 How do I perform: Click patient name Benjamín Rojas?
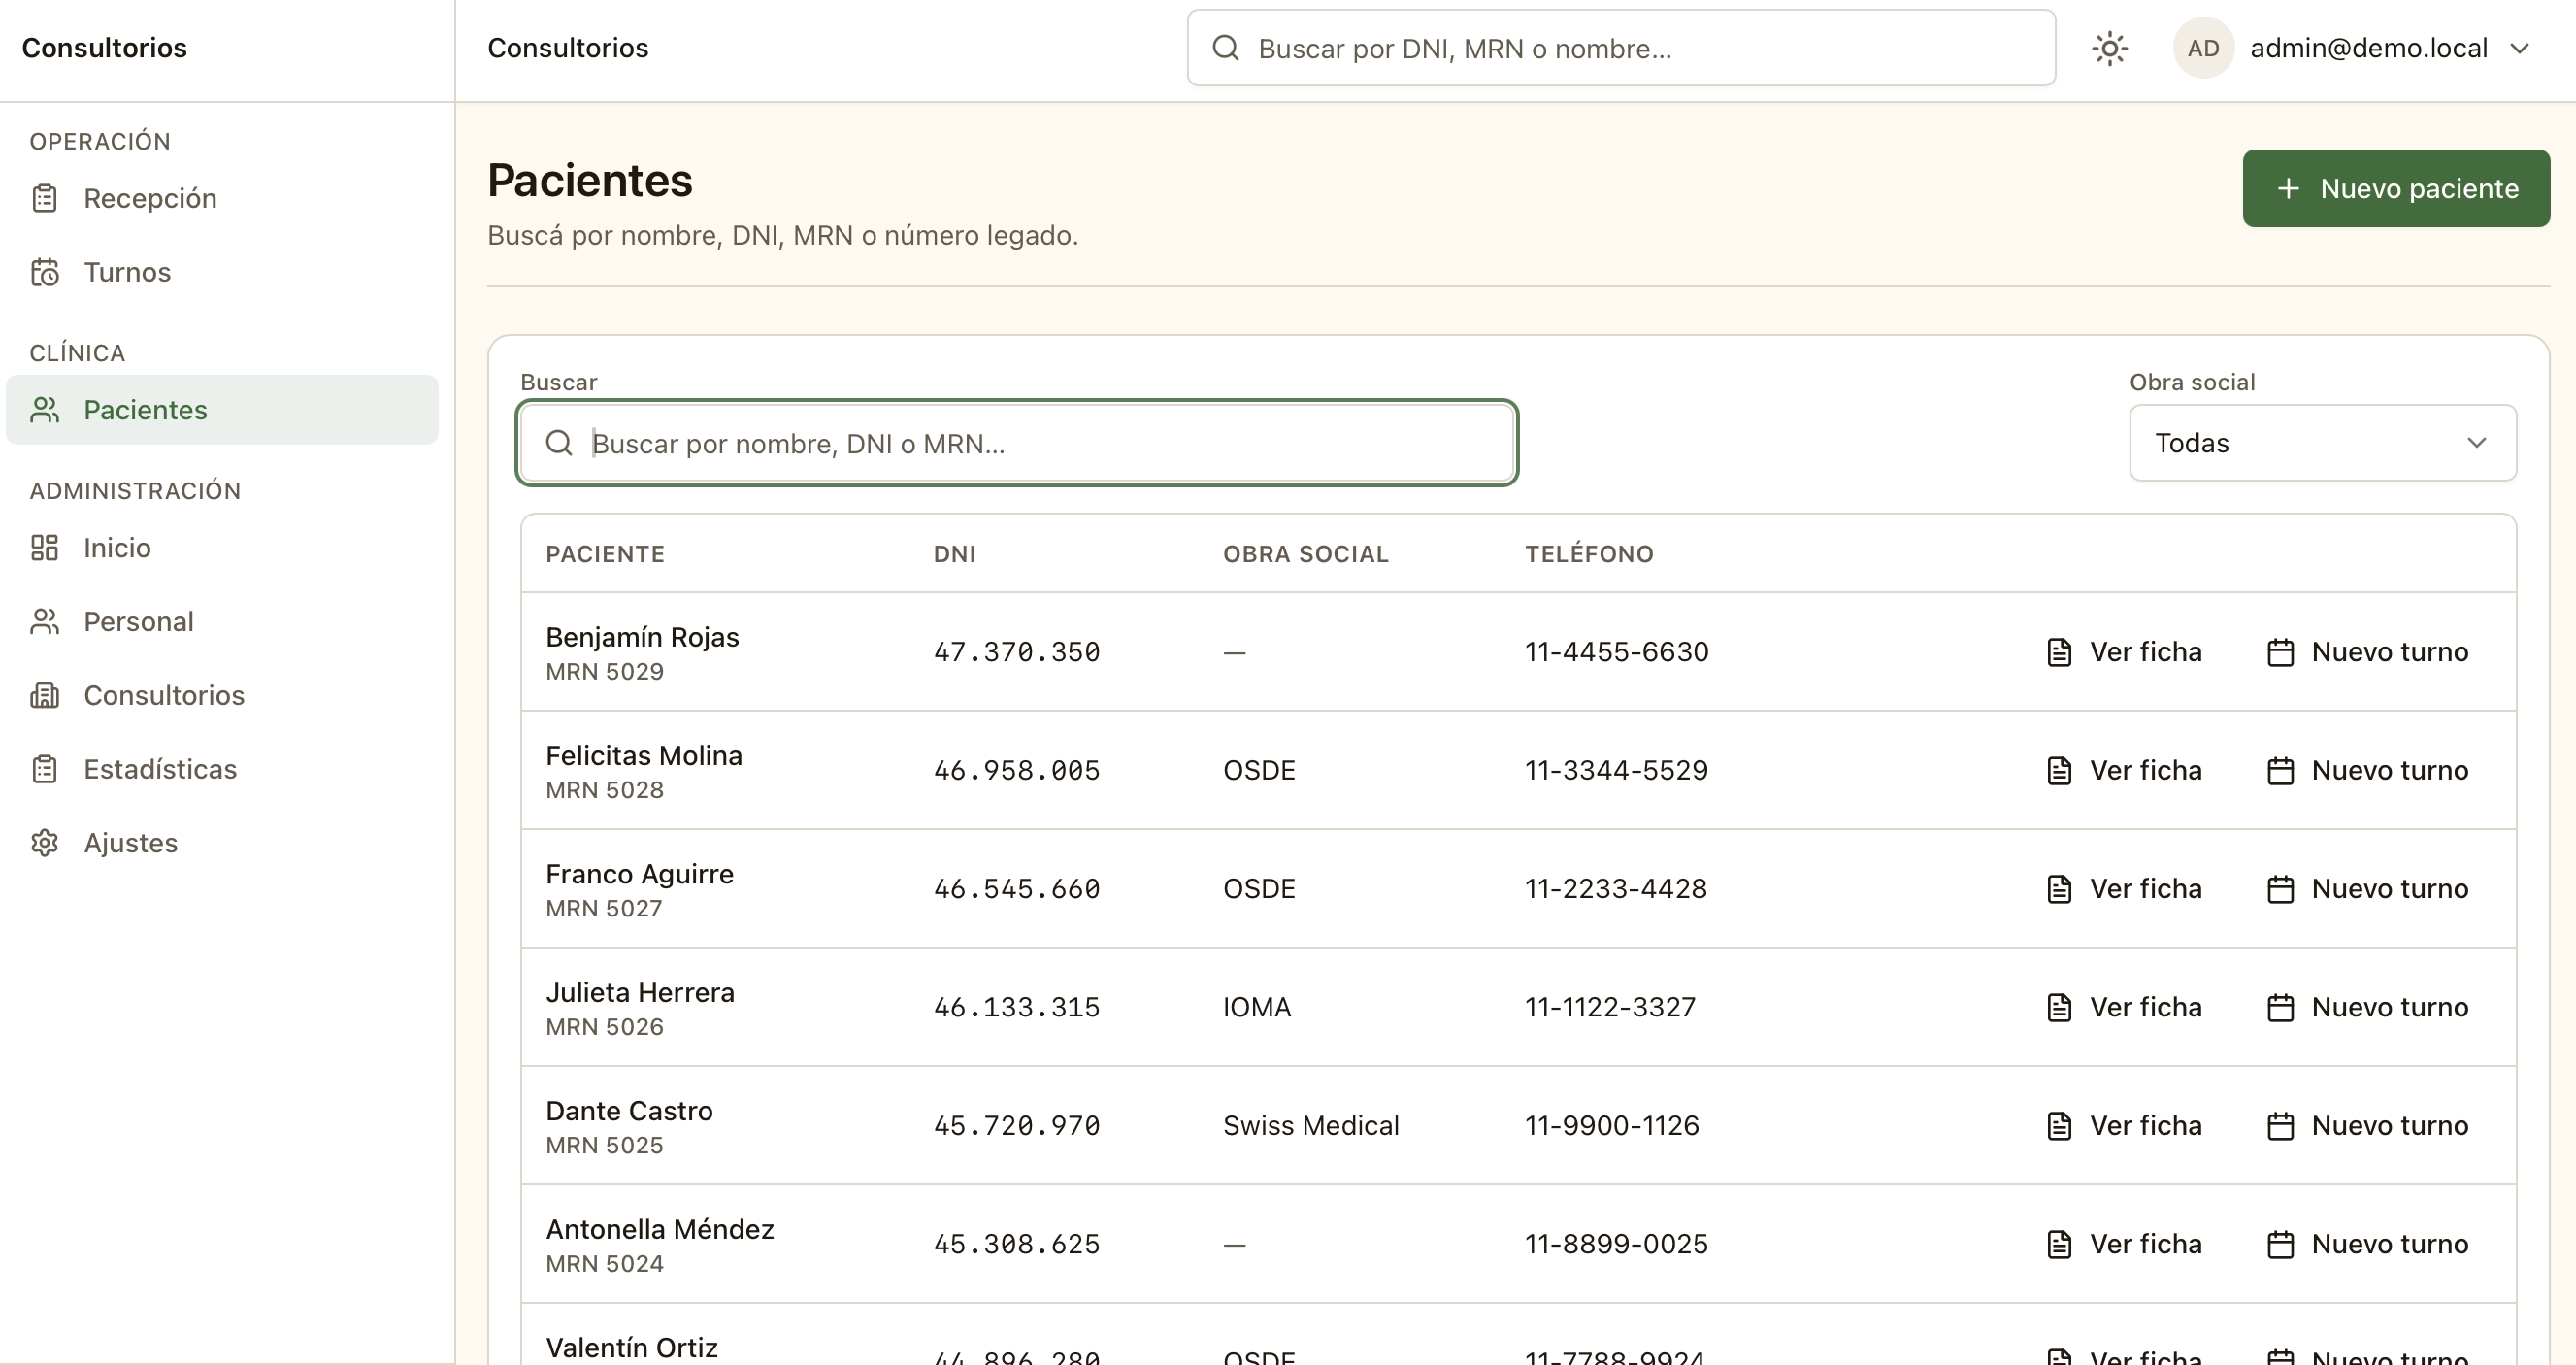642,637
